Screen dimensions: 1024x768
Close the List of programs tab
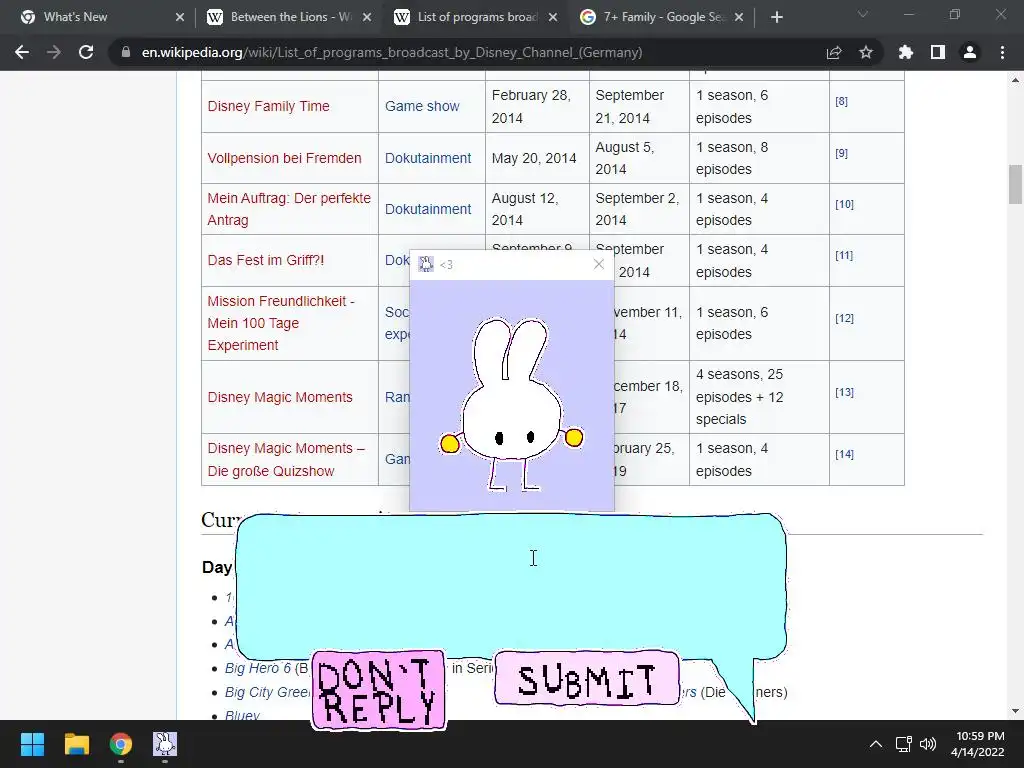[553, 17]
